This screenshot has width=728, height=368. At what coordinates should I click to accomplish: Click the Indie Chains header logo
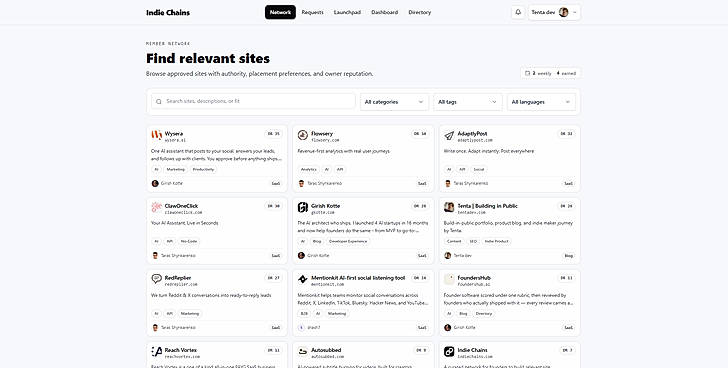point(168,13)
